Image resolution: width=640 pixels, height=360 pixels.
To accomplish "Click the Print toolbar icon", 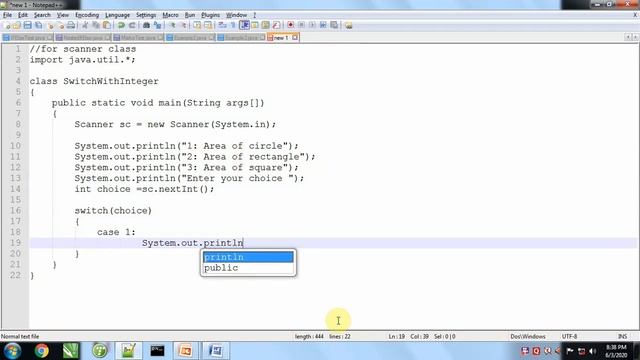I will [x=71, y=25].
